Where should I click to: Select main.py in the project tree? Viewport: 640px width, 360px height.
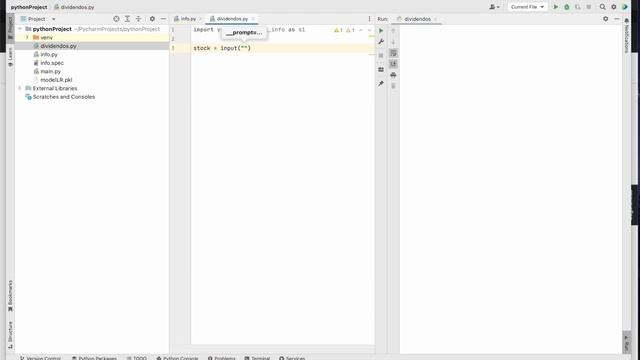point(50,71)
